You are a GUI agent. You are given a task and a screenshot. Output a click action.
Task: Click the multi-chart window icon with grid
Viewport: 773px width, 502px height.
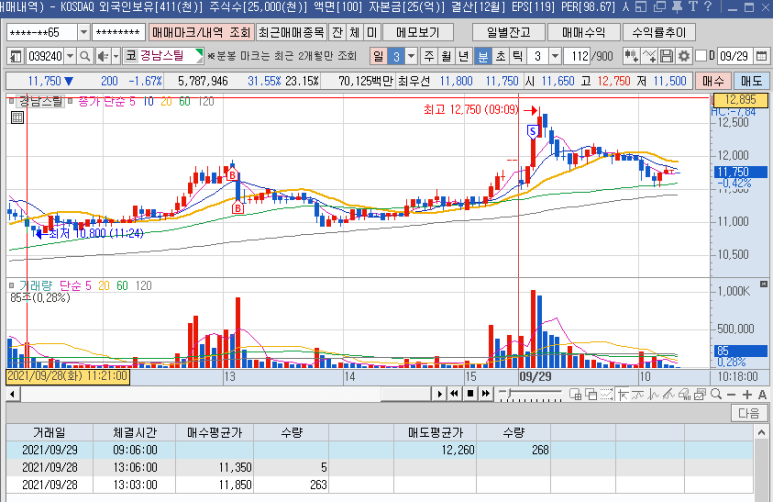(x=575, y=394)
